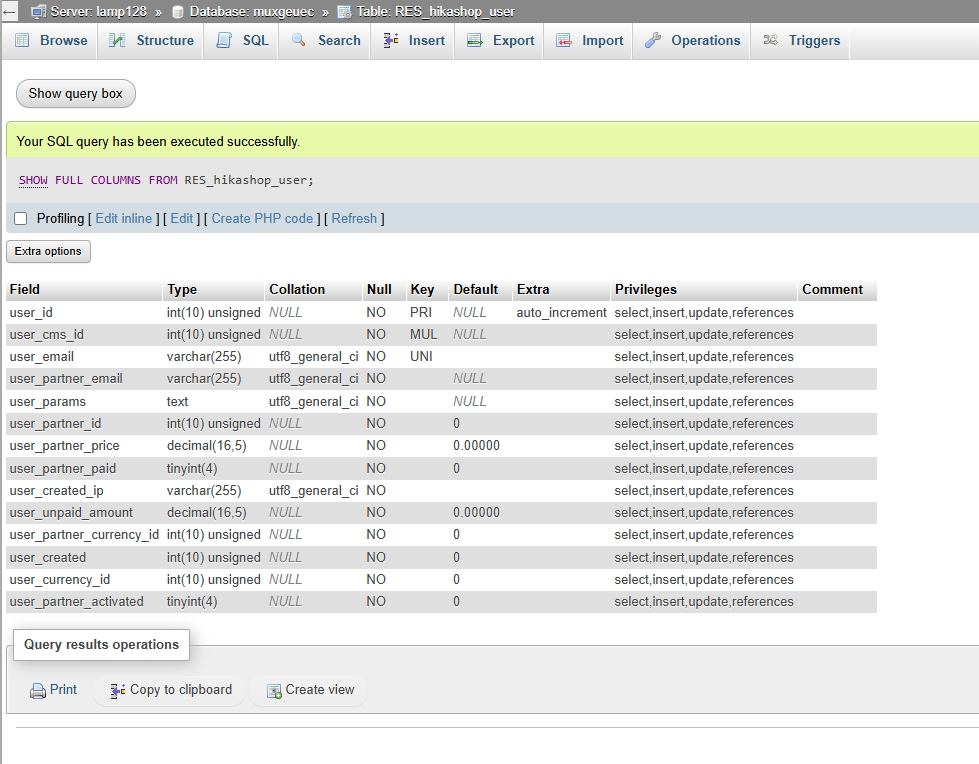Click the SQL tab icon

pos(224,41)
